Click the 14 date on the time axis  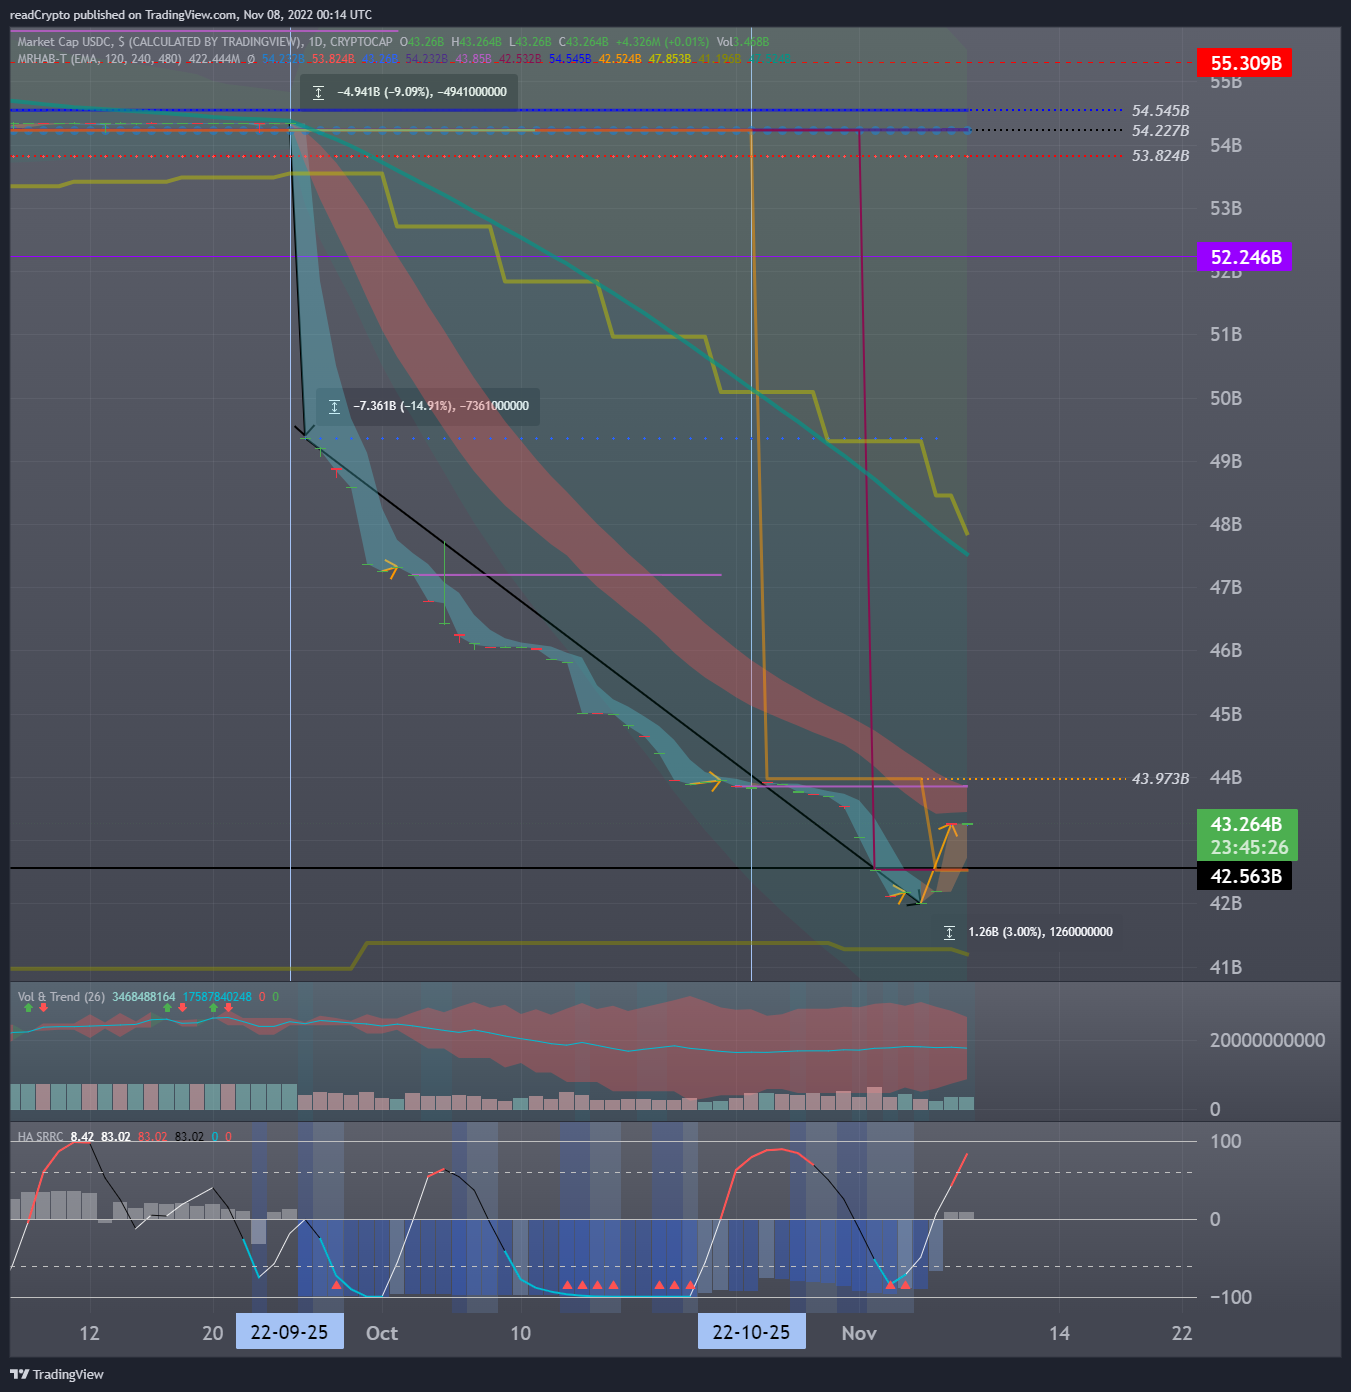click(x=1059, y=1333)
